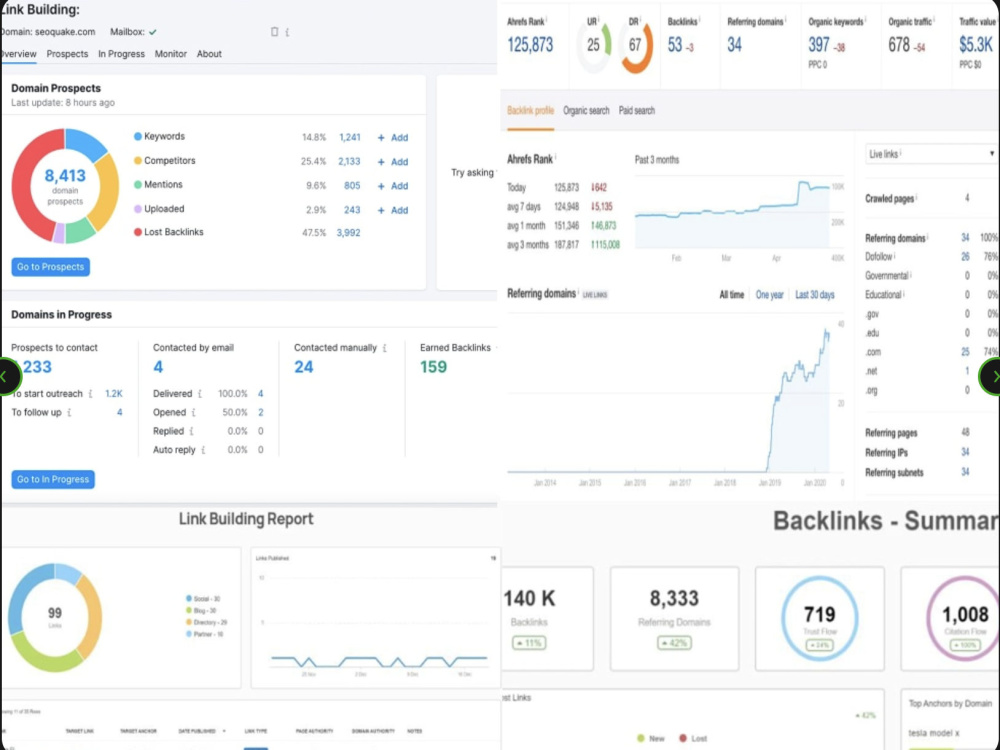The height and width of the screenshot is (750, 1000).
Task: Click To start outreach value 1.2K
Action: (x=114, y=393)
